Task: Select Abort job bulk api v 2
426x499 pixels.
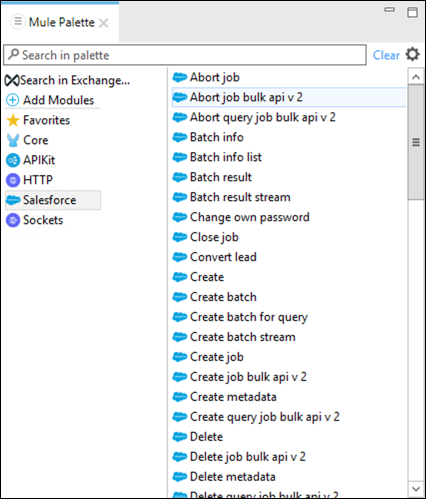Action: coord(289,97)
